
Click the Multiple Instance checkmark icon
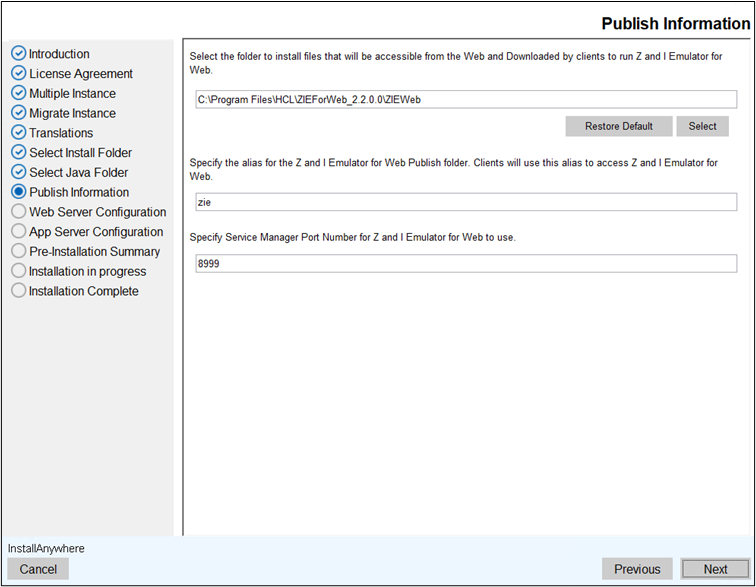18,93
